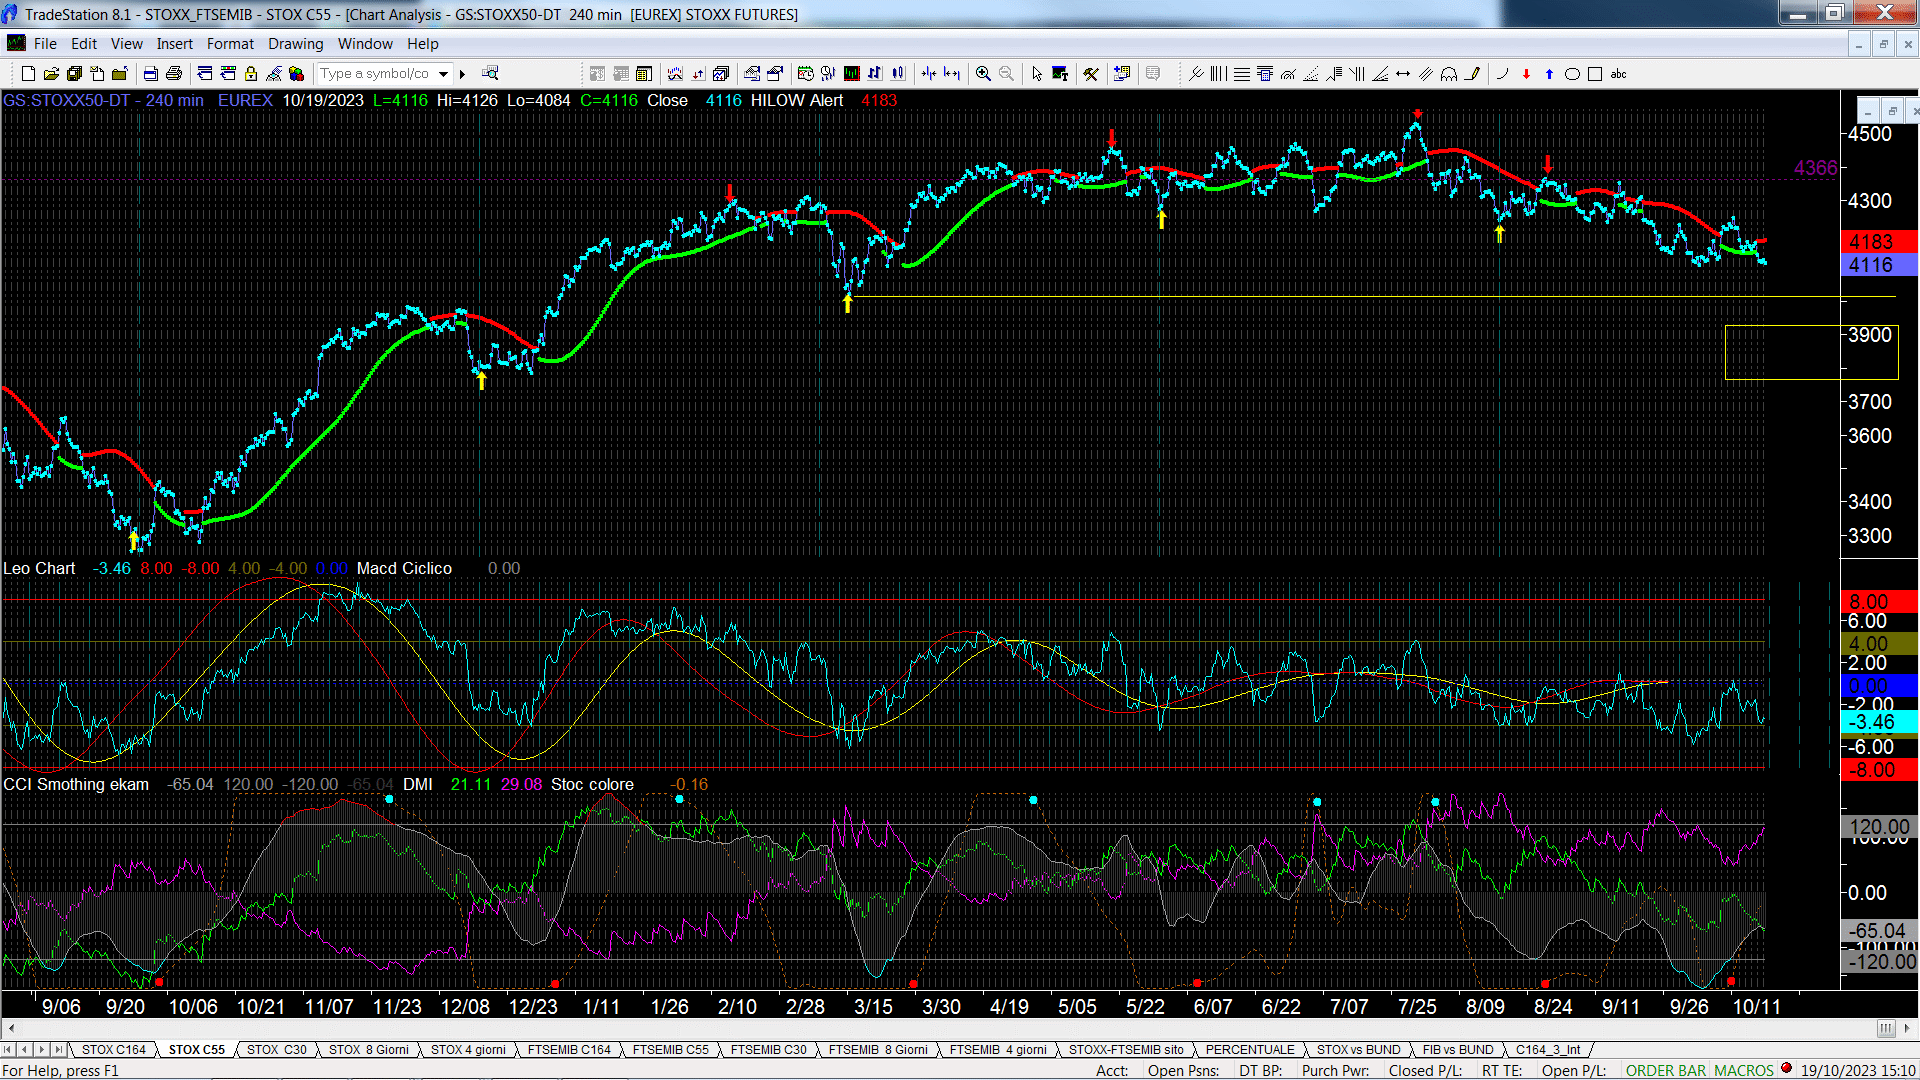Click the save all disks icon
This screenshot has height=1080, width=1920.
point(74,73)
